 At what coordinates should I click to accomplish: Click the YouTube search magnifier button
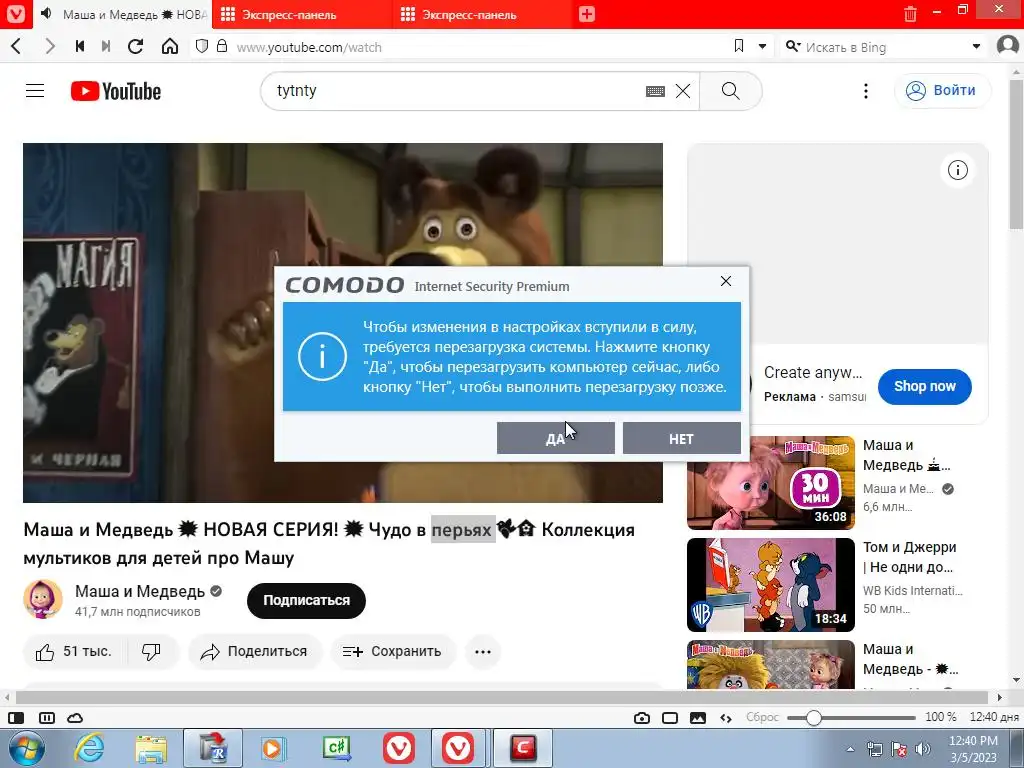click(731, 91)
